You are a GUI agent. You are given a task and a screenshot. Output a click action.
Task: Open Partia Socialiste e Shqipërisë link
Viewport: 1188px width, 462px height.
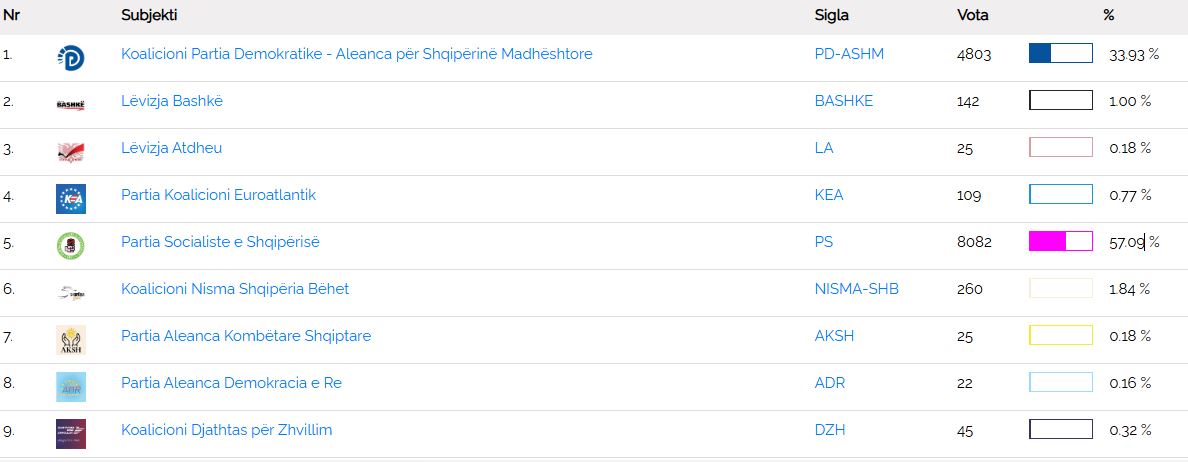click(220, 242)
